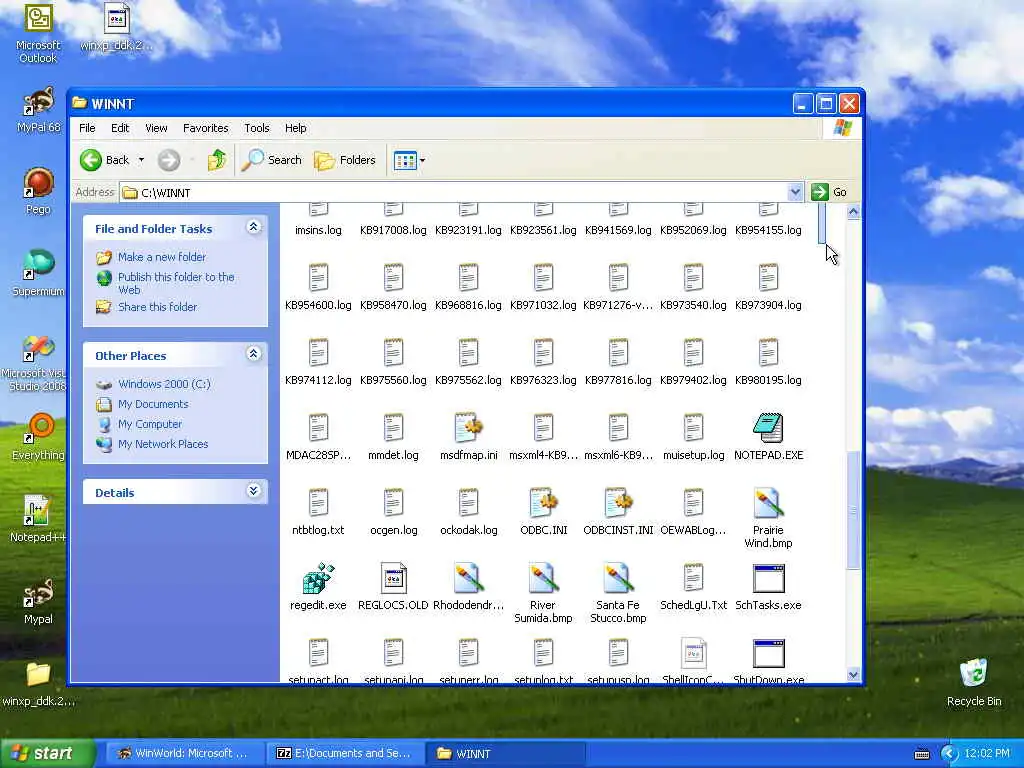The width and height of the screenshot is (1024, 768).
Task: Open the Recycle Bin
Action: point(973,682)
